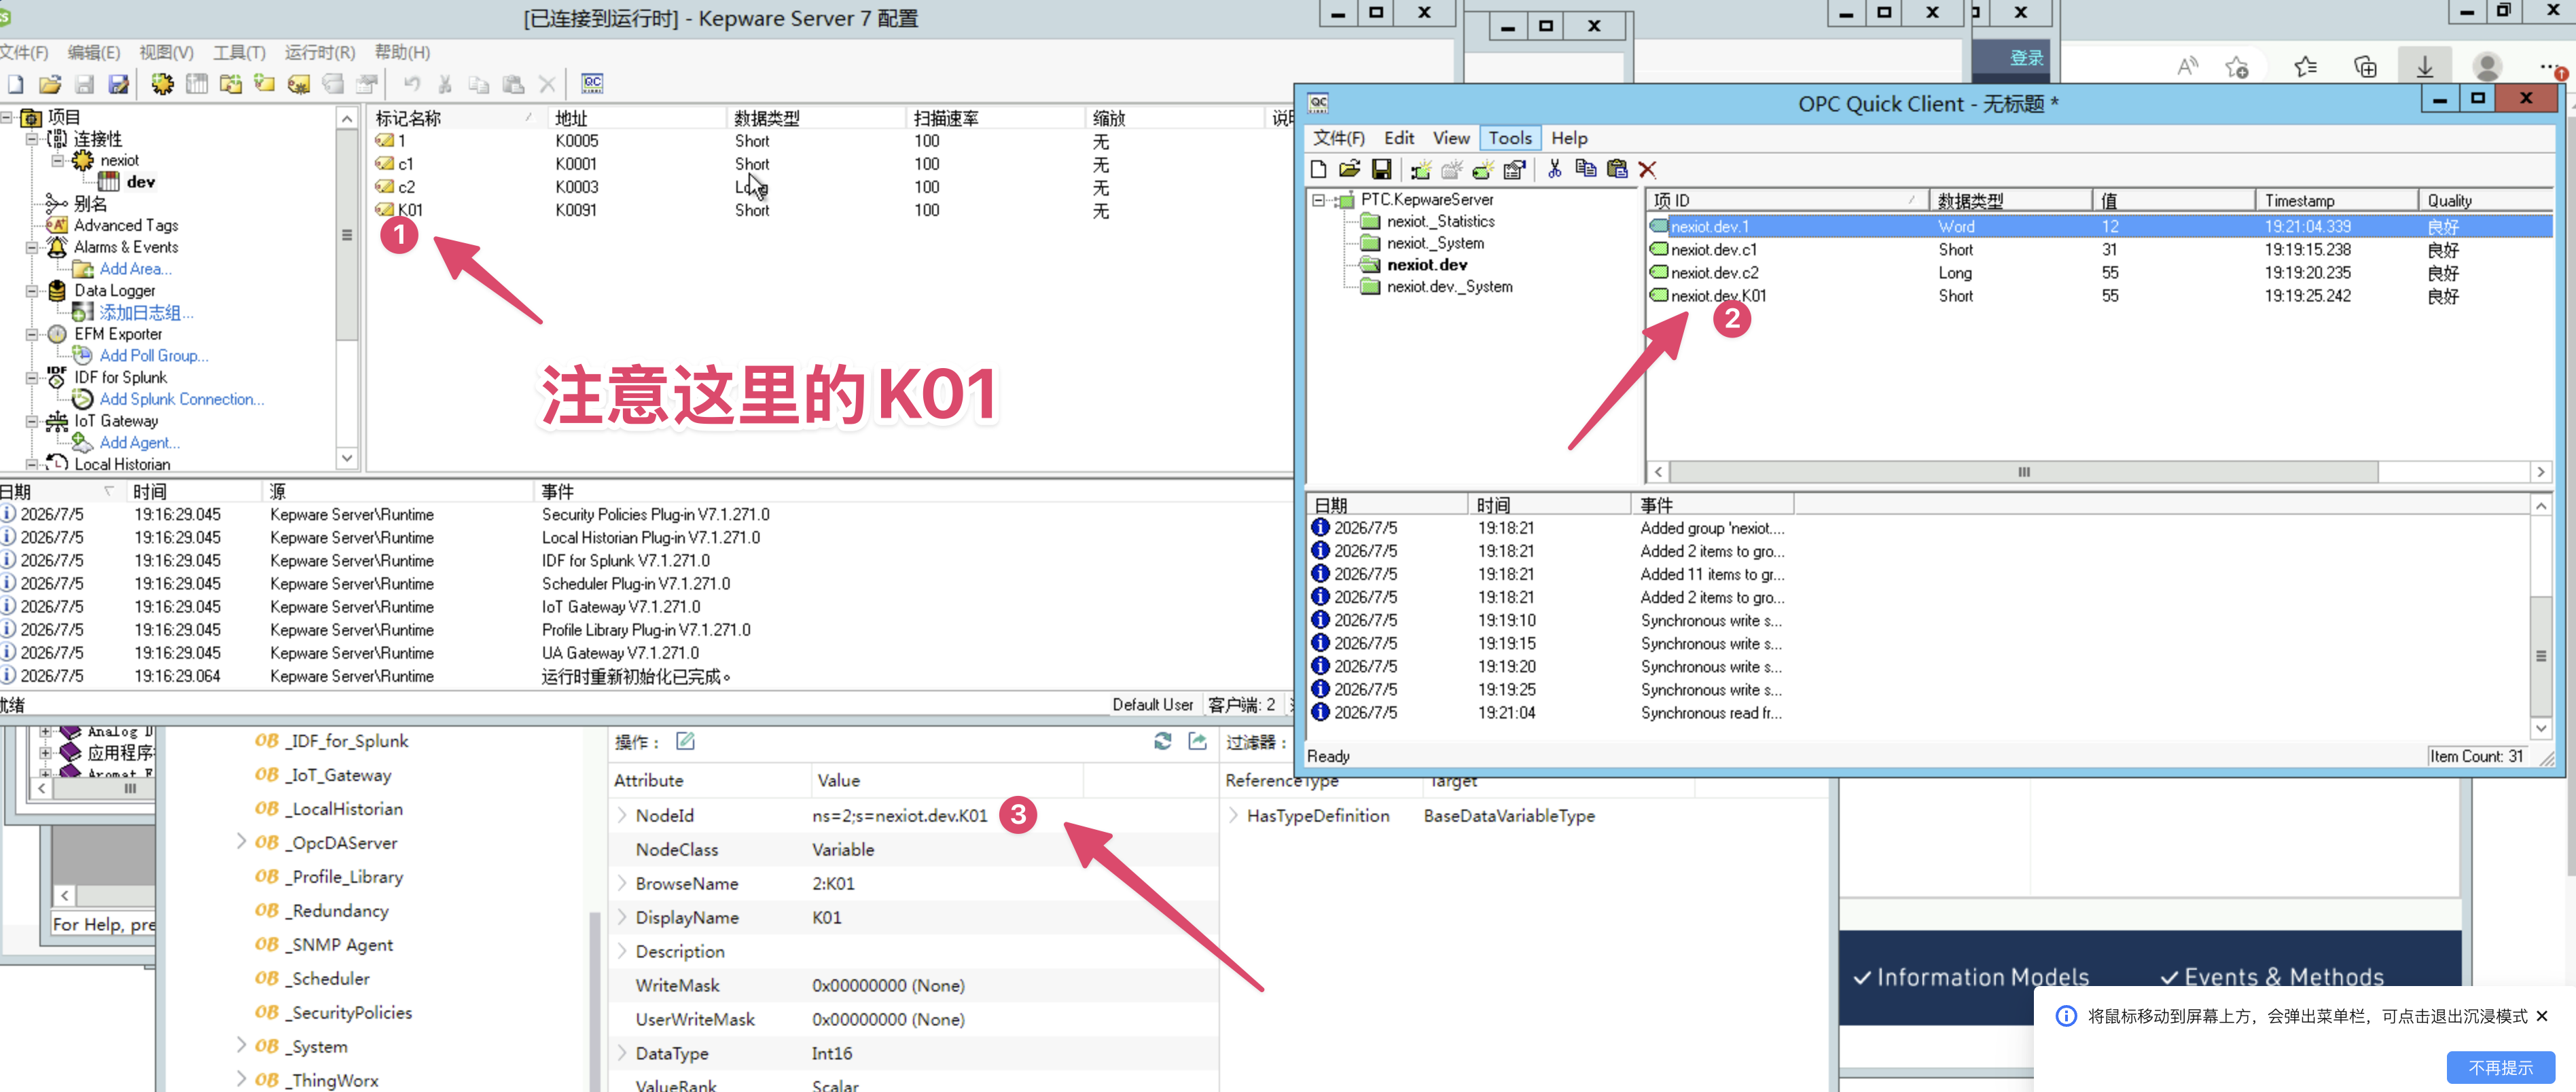Image resolution: width=2576 pixels, height=1092 pixels.
Task: Click the New Channel gear icon
Action: [x=162, y=84]
